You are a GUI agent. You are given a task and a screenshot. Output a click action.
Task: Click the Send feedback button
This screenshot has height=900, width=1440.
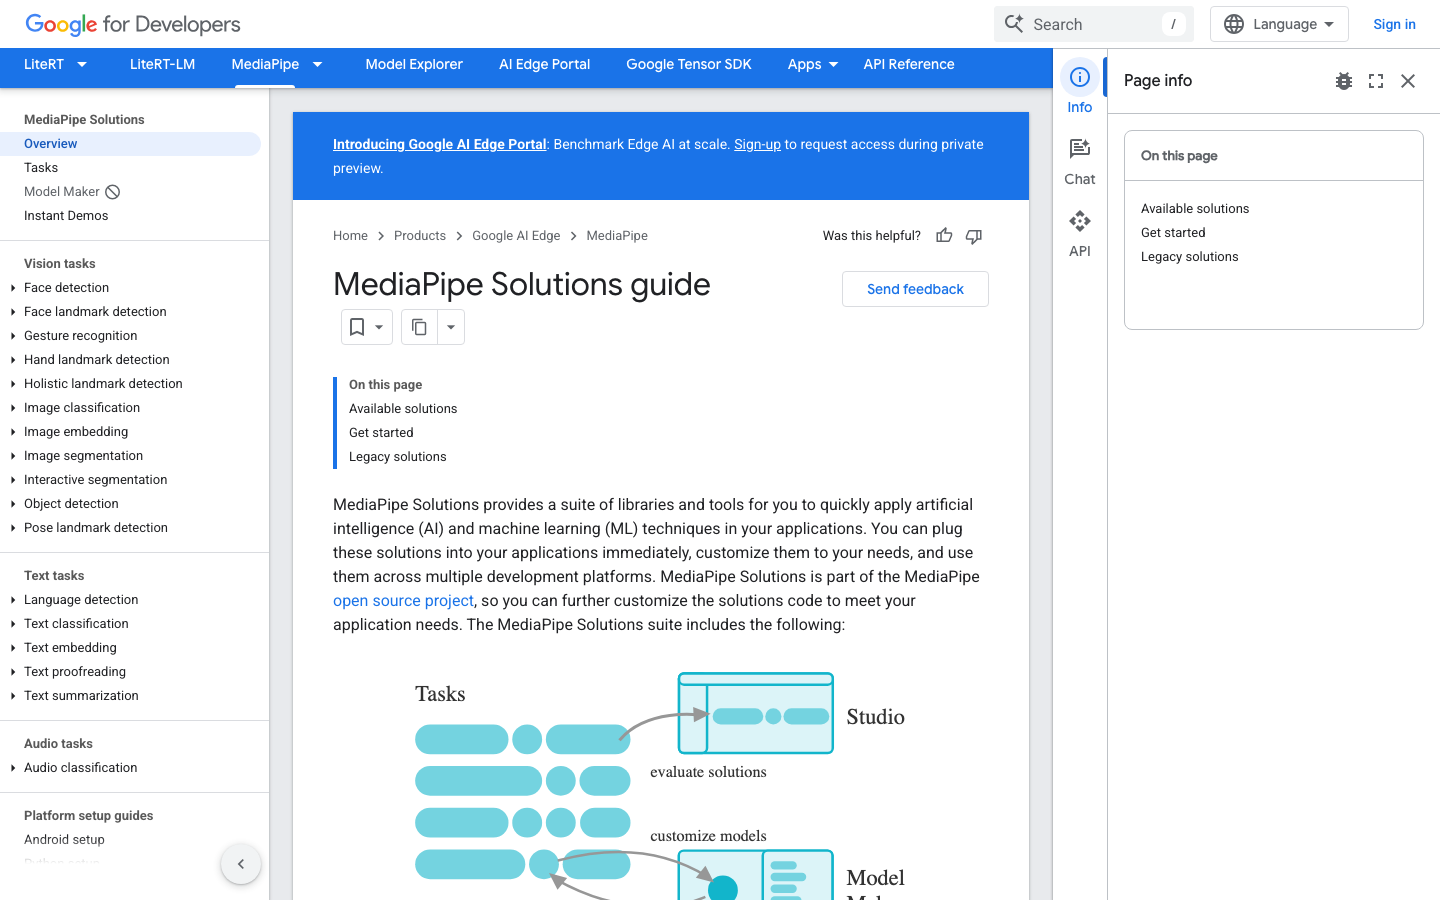pos(915,289)
